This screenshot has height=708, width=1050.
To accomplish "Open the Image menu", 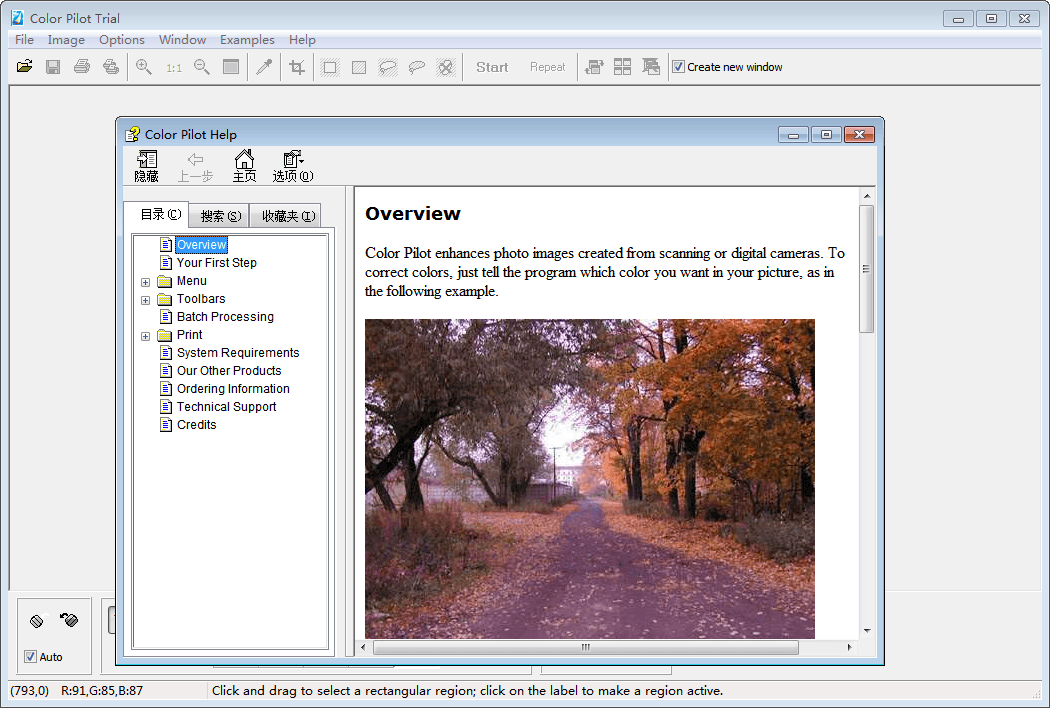I will (66, 40).
